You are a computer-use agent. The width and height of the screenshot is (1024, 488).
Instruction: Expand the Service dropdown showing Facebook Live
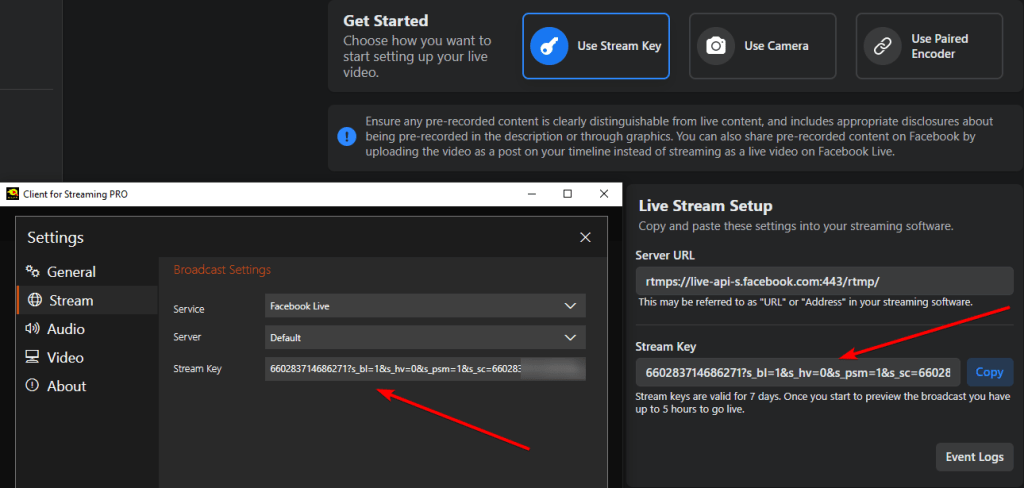[425, 305]
